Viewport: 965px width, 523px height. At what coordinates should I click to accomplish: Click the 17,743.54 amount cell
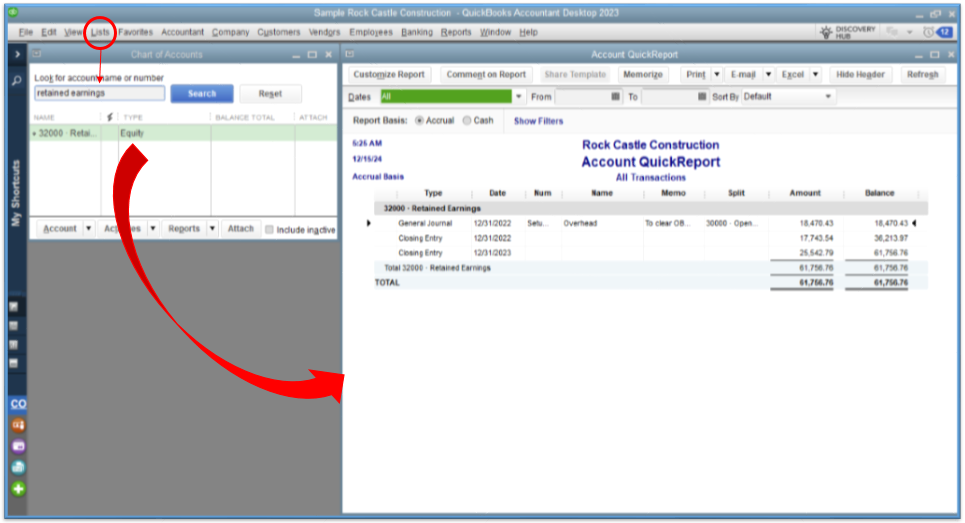pos(816,238)
